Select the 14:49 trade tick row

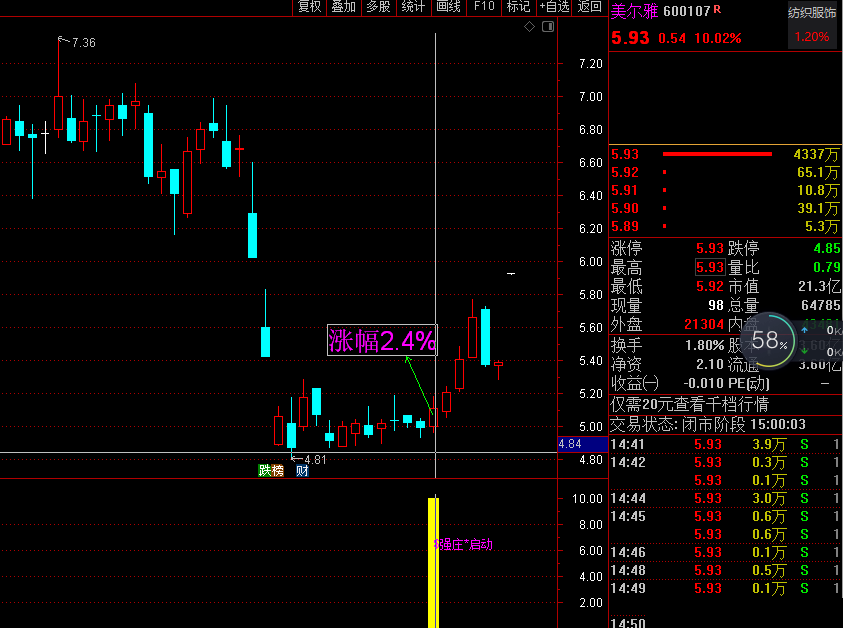[x=725, y=588]
